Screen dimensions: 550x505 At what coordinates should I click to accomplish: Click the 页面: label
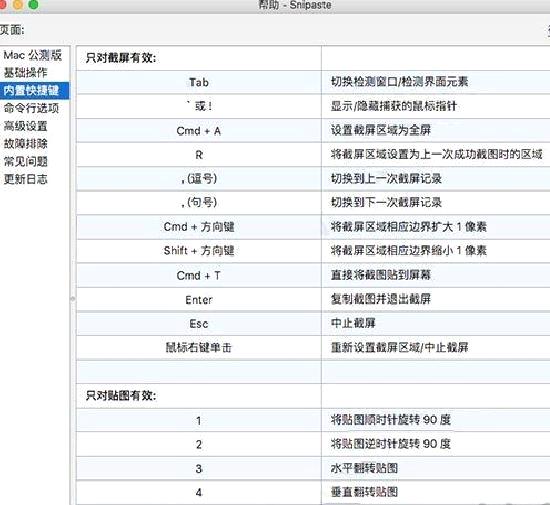(12, 31)
